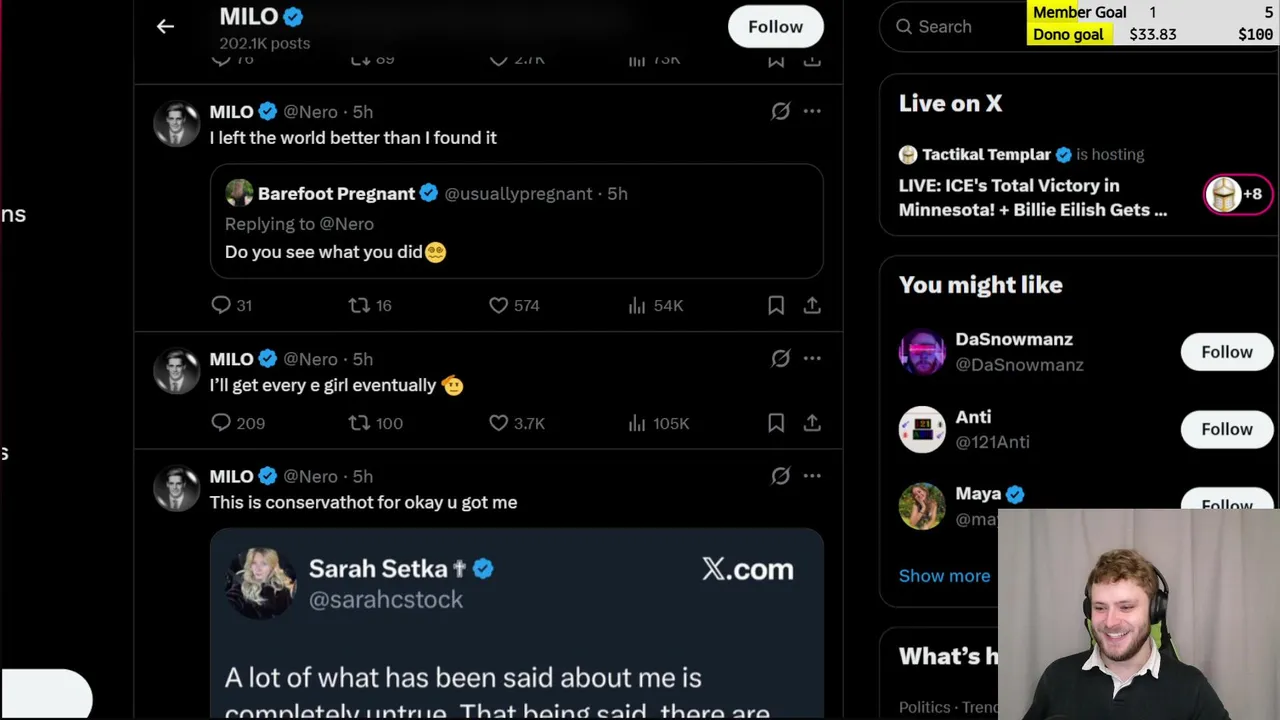This screenshot has width=1280, height=720.
Task: Click the back arrow beside MILO
Action: point(165,27)
